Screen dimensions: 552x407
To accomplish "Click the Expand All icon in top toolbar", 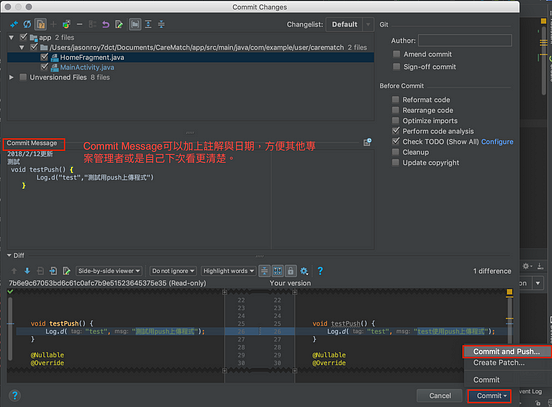I will click(148, 24).
